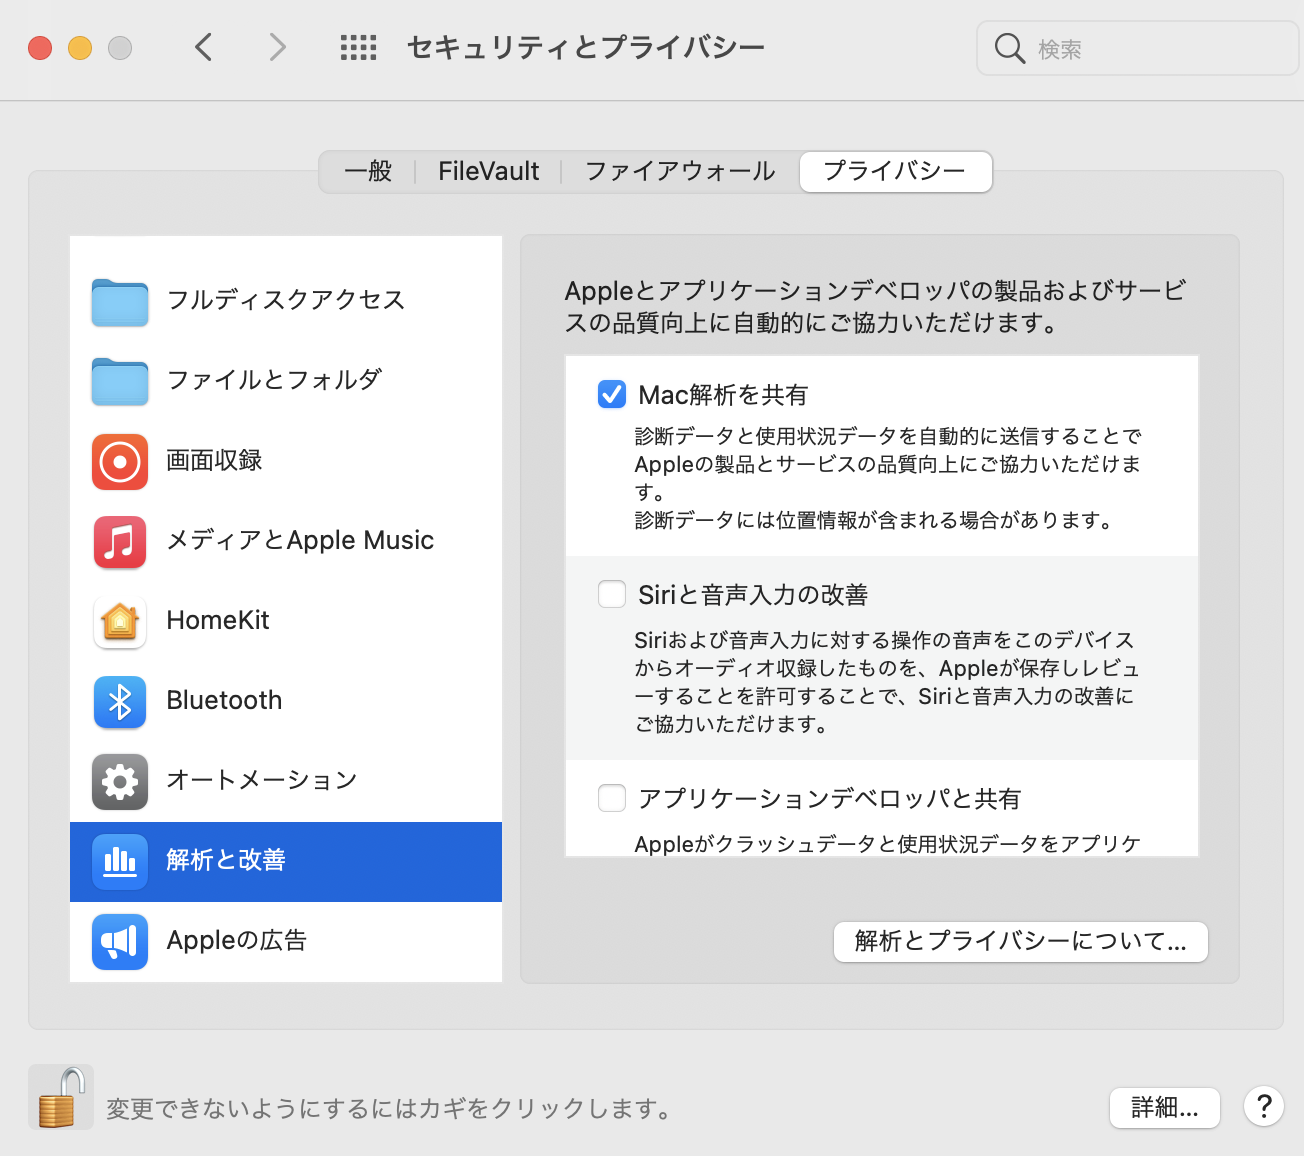Select Bluetooth label in privacy list
Image resolution: width=1304 pixels, height=1156 pixels.
coord(225,700)
